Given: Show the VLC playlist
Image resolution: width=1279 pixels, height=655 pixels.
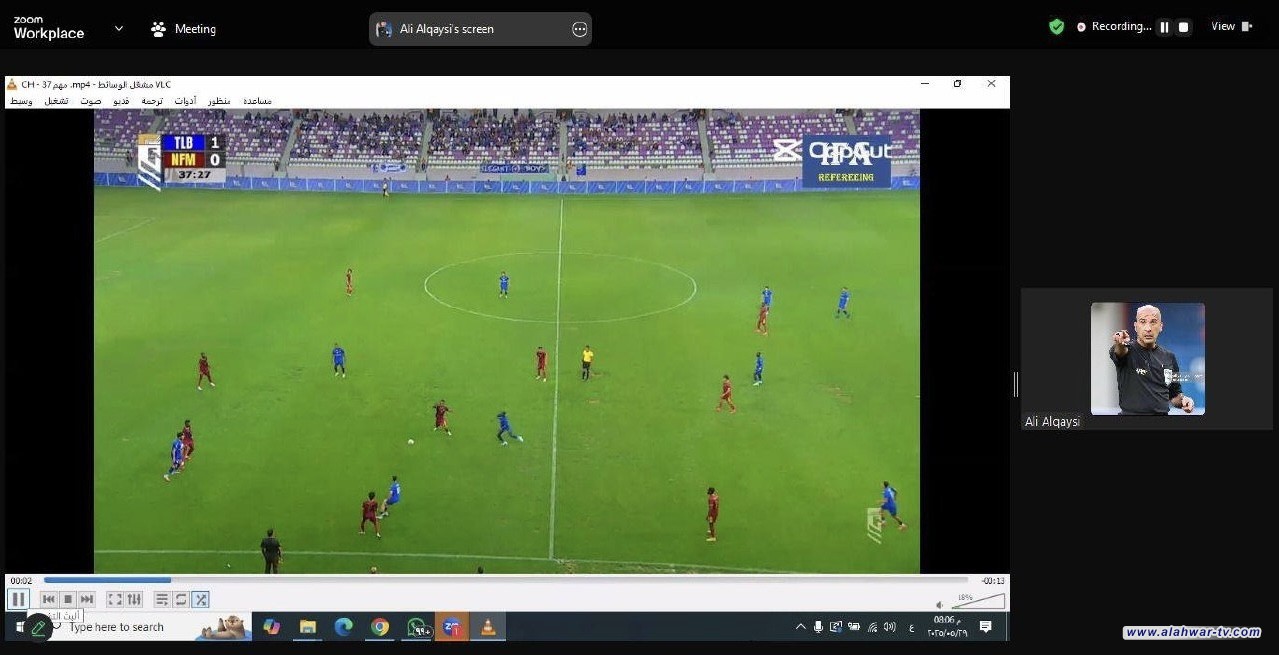Looking at the screenshot, I should (x=162, y=599).
